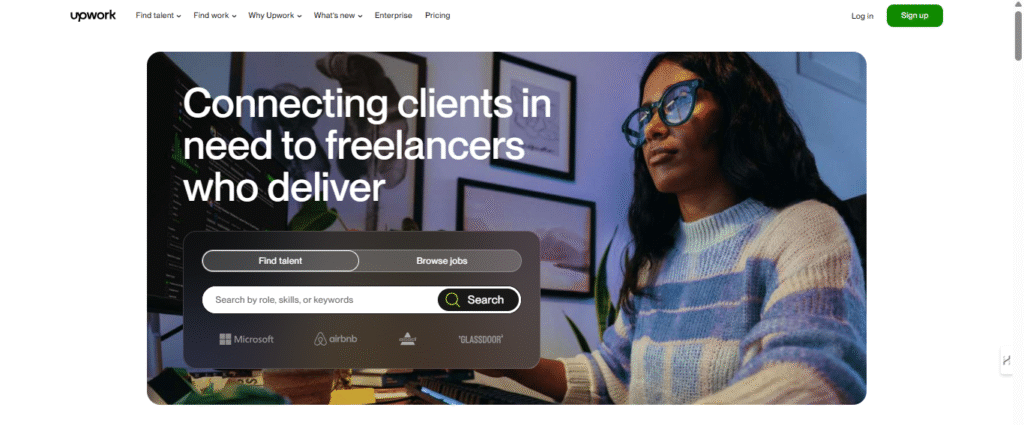
Task: Click the magnifier icon in Search button
Action: tap(453, 300)
